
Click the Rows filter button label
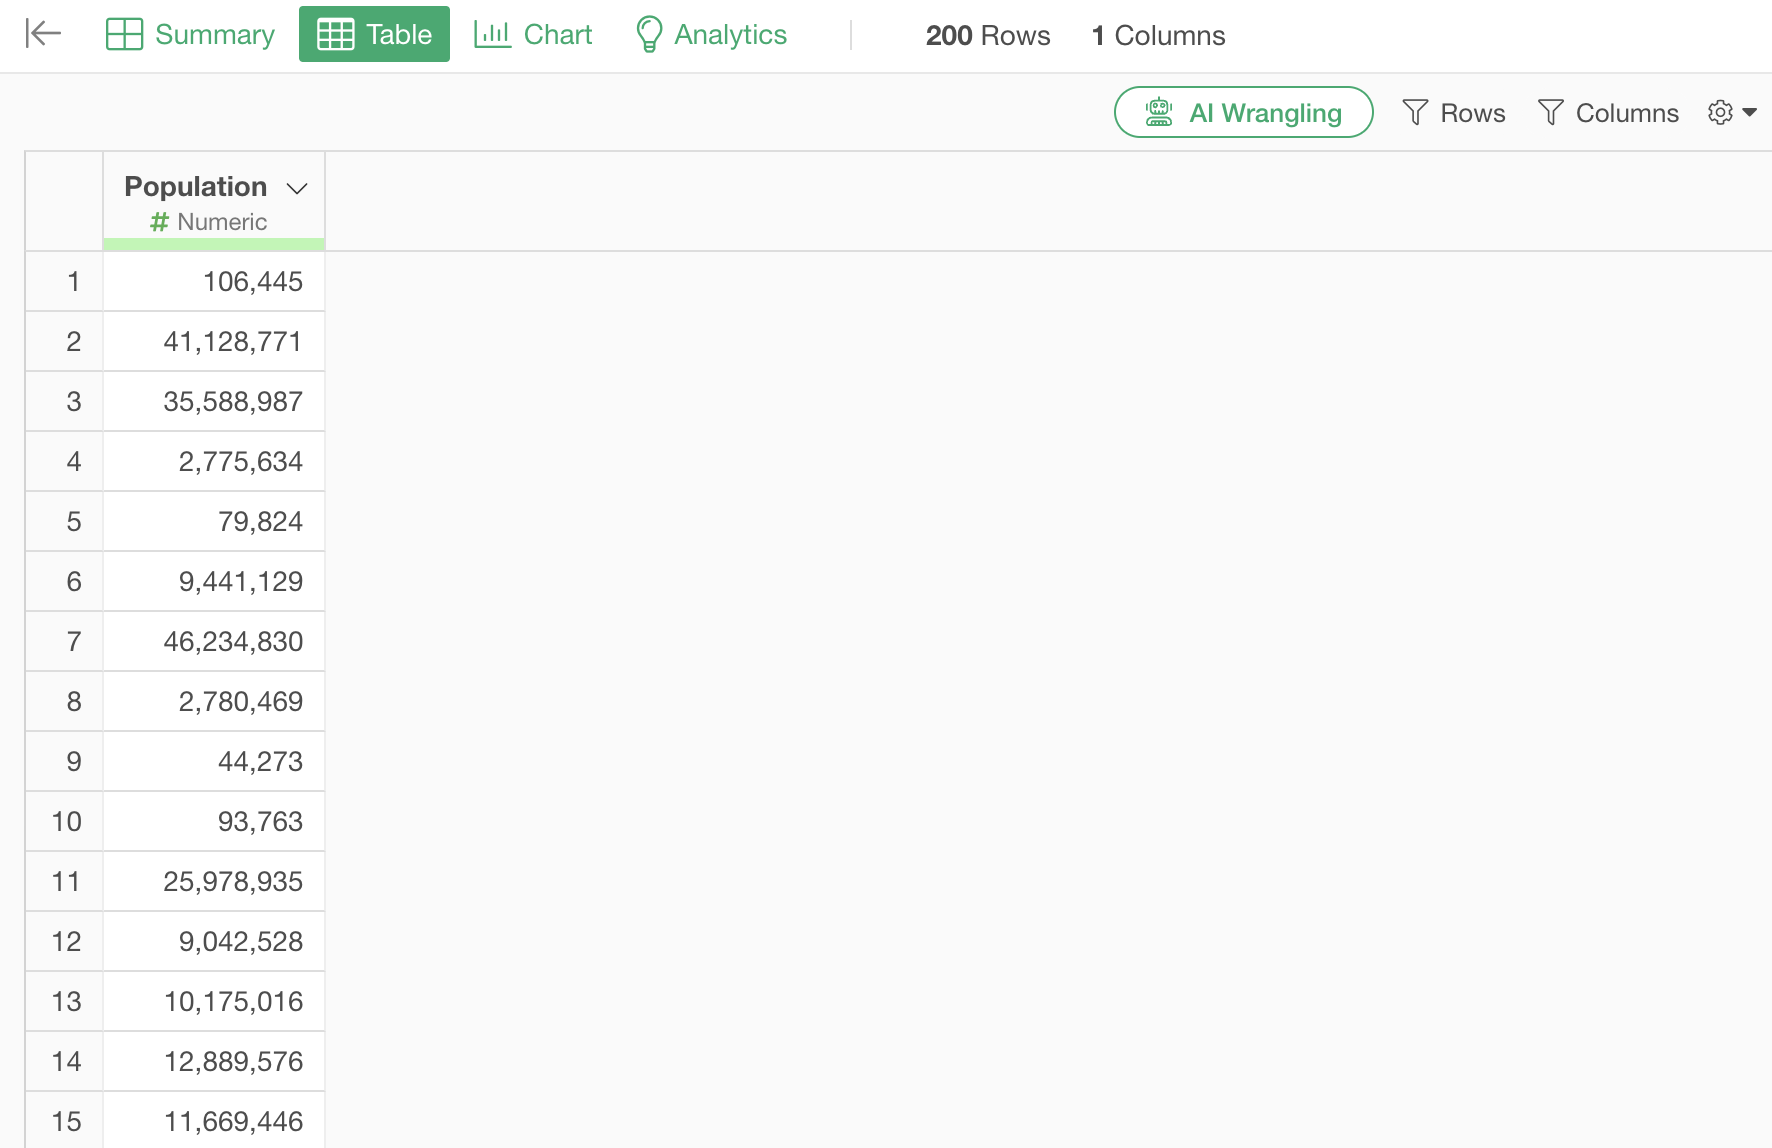click(x=1472, y=113)
